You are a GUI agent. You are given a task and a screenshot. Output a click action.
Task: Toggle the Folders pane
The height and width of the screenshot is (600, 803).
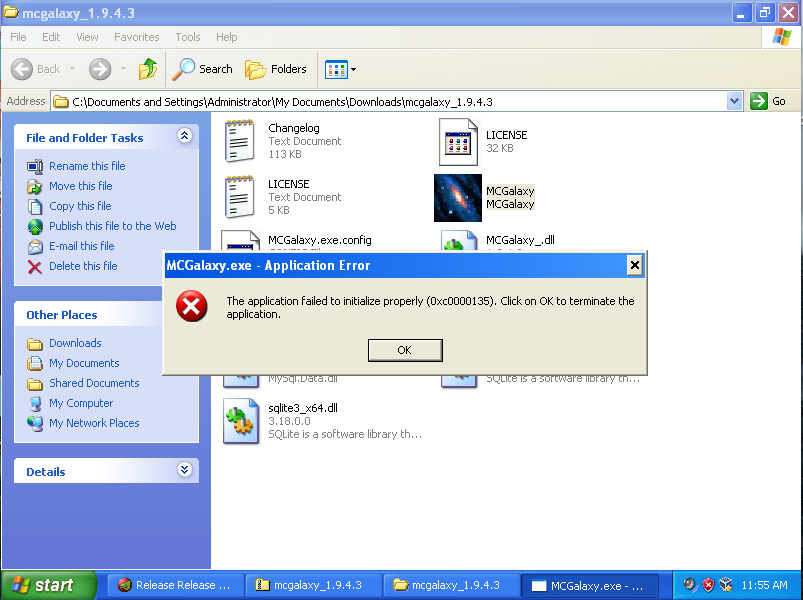click(276, 69)
